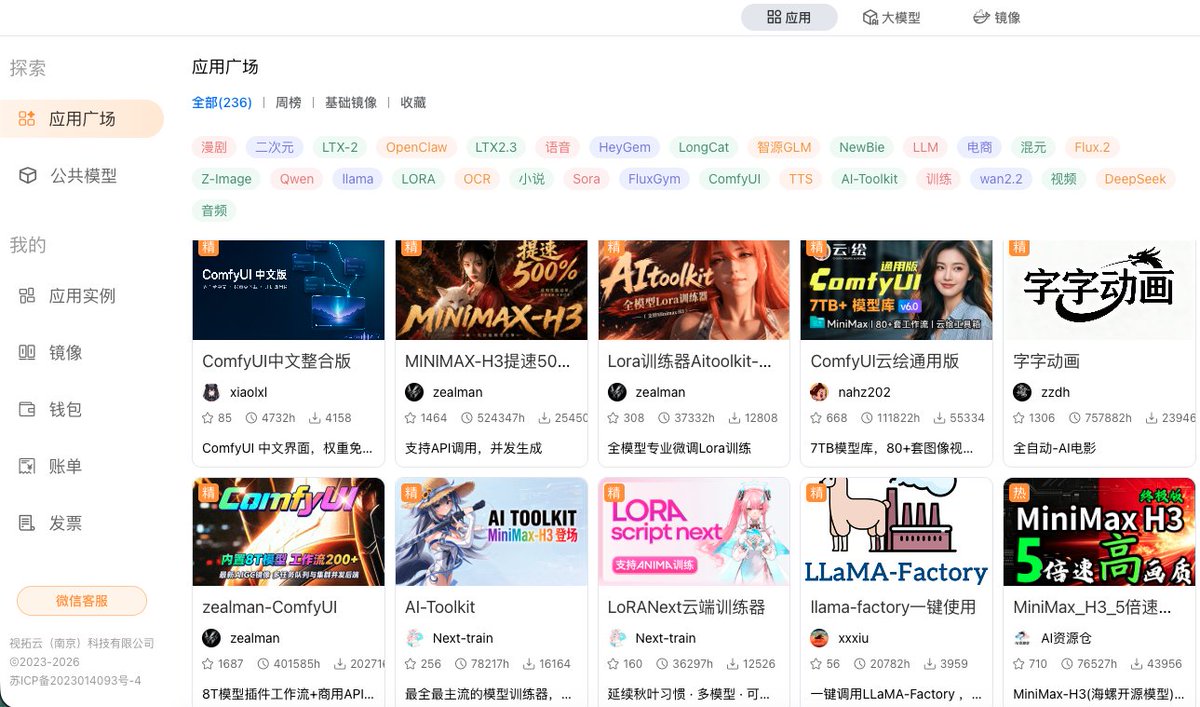Viewport: 1200px width, 707px height.
Task: Open the MiniMax H3 5倍速 thumbnail
Action: [1099, 532]
